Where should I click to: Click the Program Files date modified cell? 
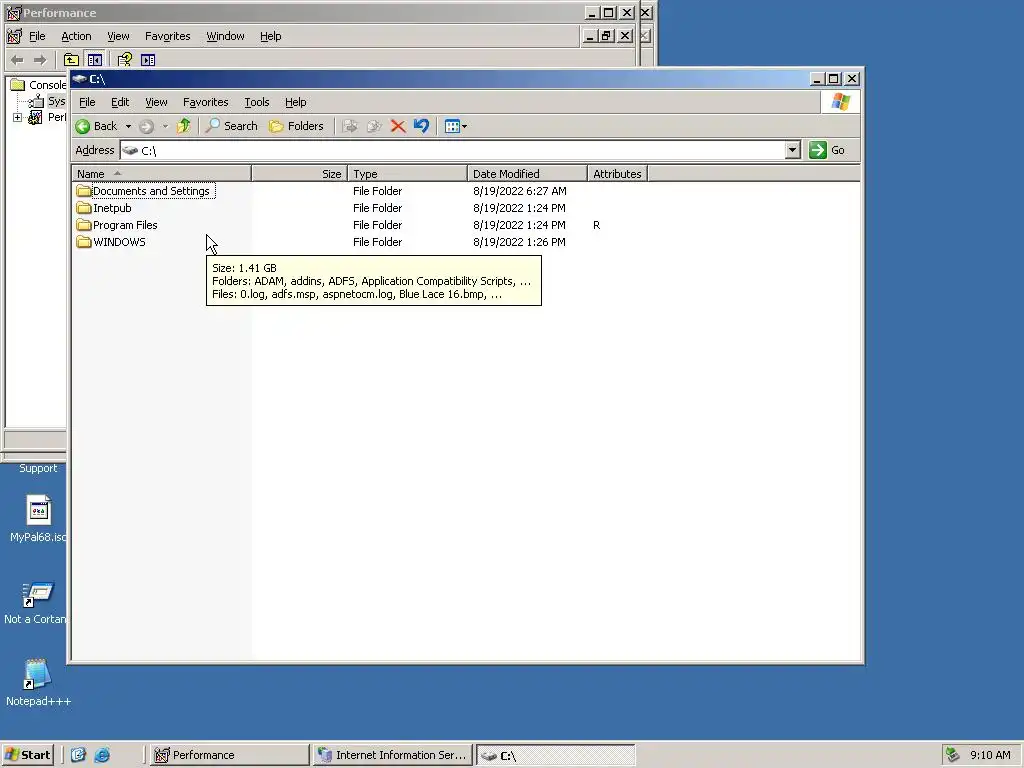tap(519, 225)
